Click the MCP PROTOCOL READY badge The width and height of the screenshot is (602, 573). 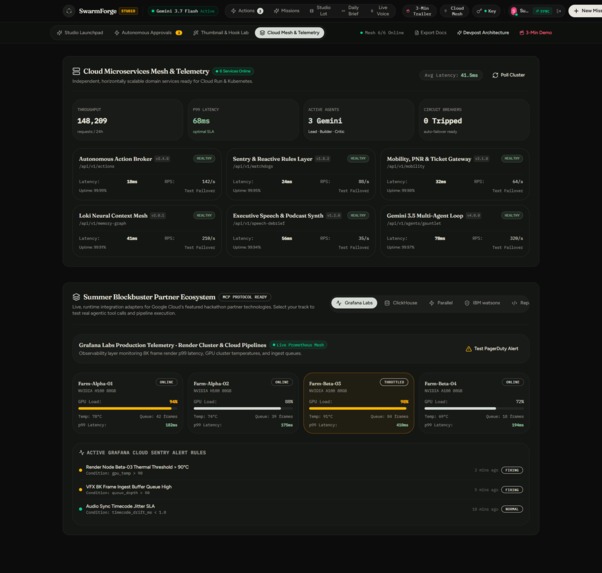point(245,297)
